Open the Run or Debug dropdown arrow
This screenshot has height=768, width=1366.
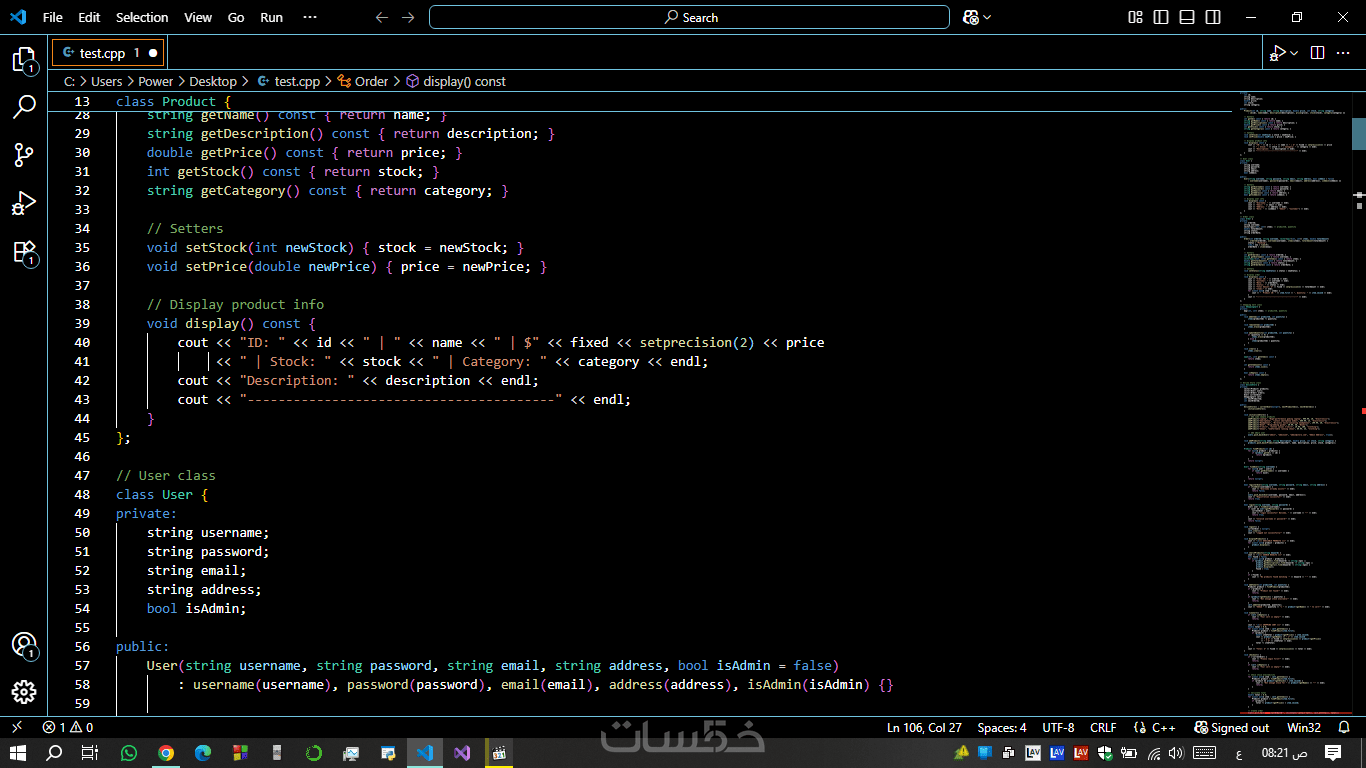click(x=1294, y=52)
